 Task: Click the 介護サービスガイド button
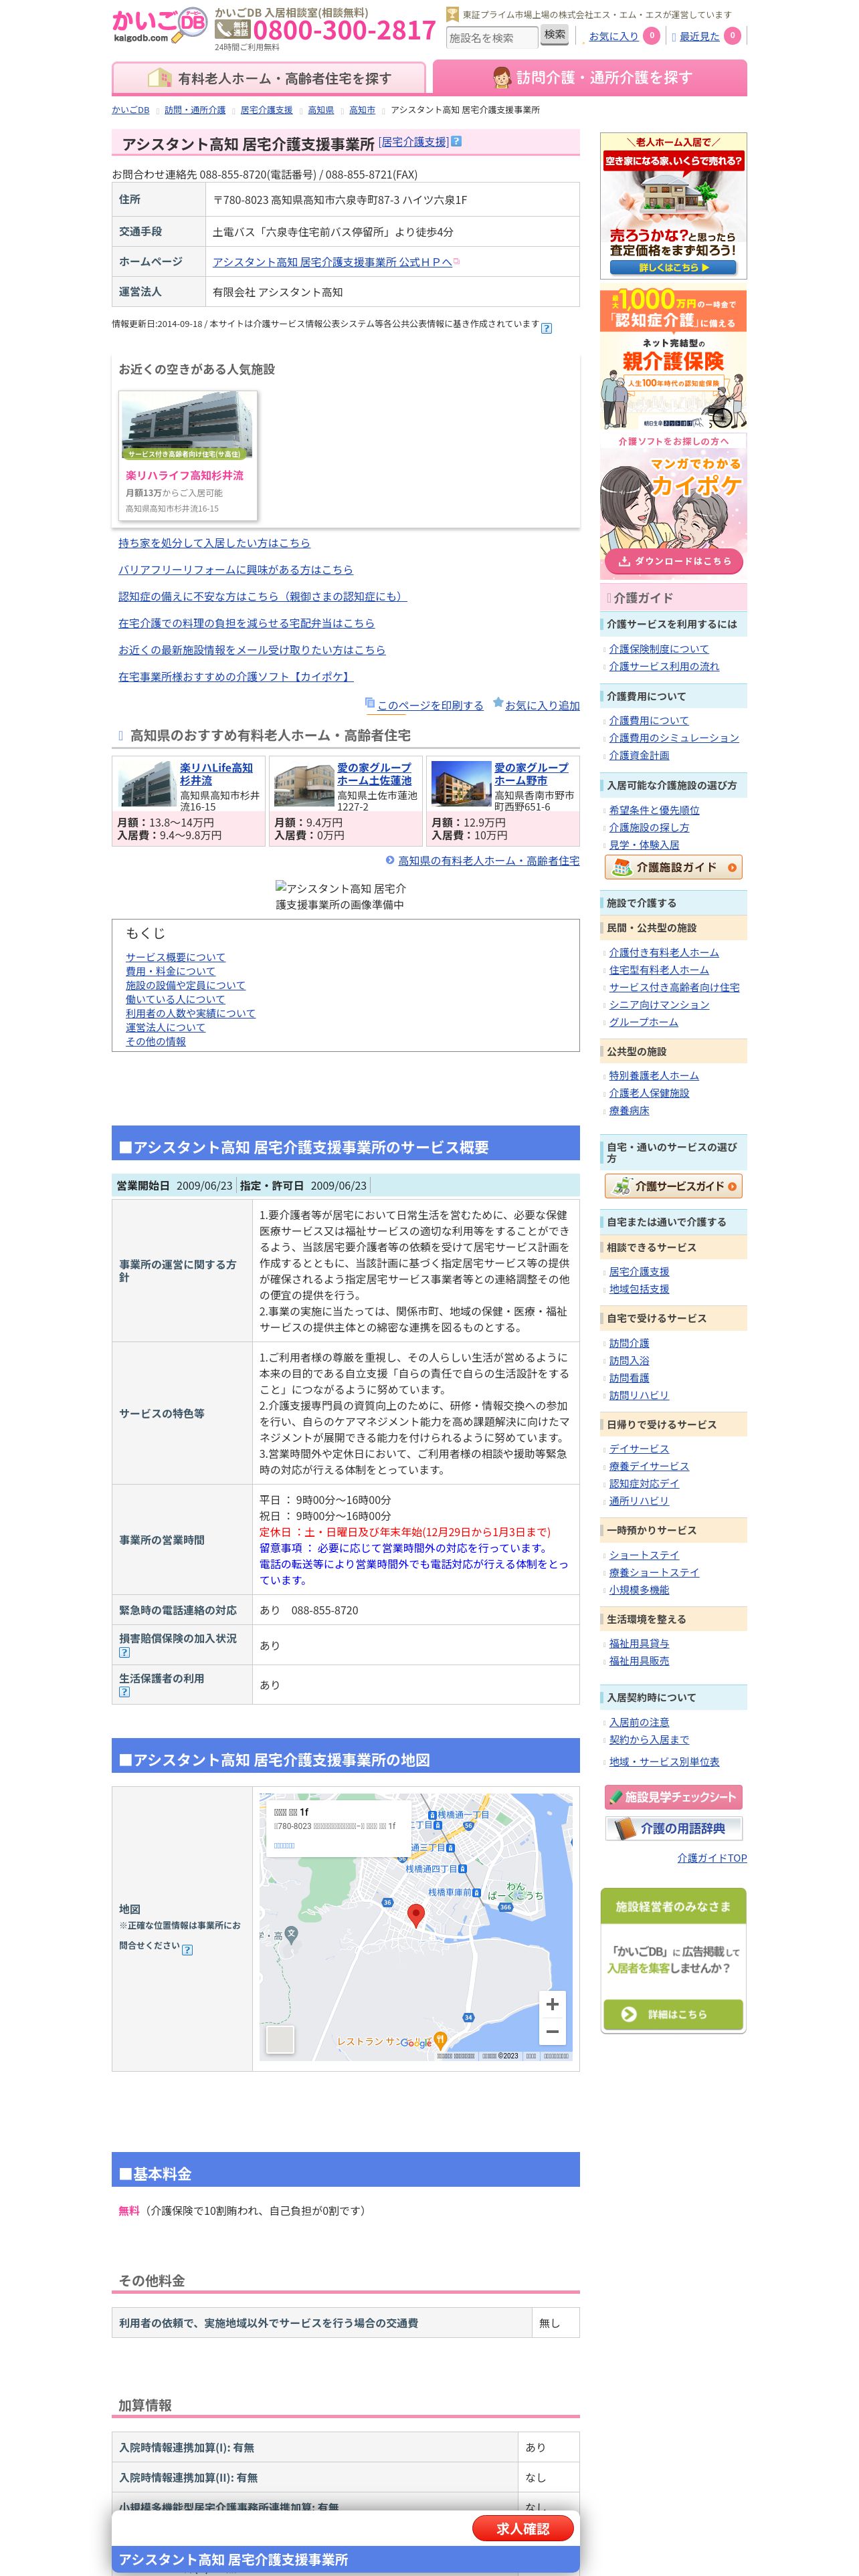[x=673, y=1186]
